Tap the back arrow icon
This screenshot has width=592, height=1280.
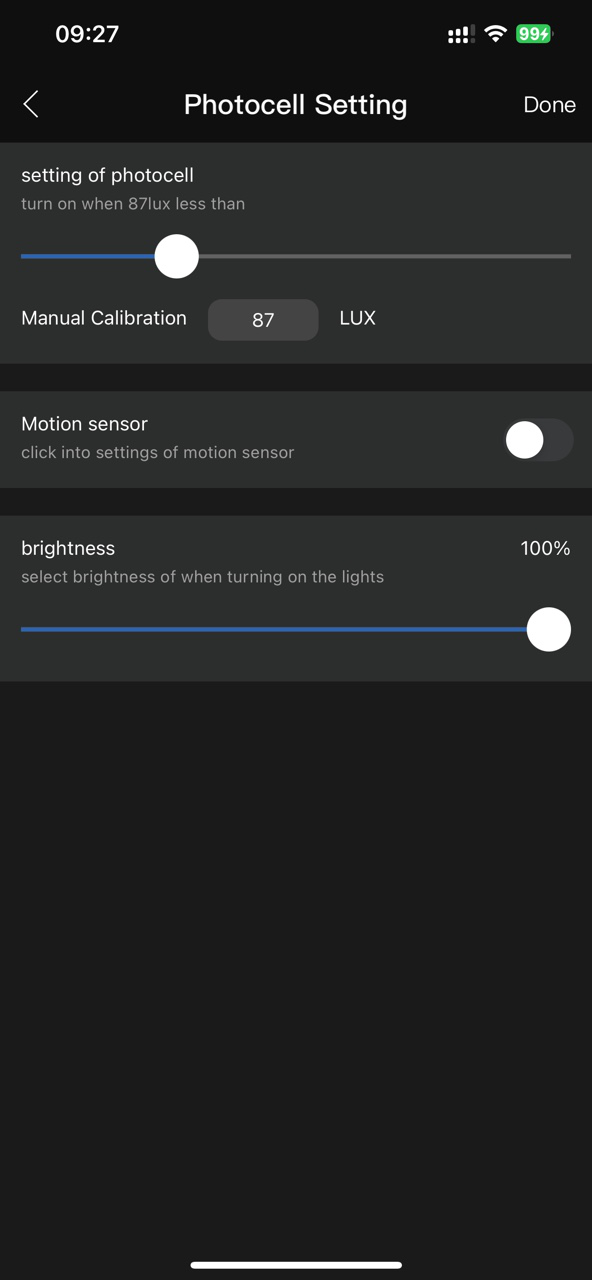pyautogui.click(x=31, y=104)
